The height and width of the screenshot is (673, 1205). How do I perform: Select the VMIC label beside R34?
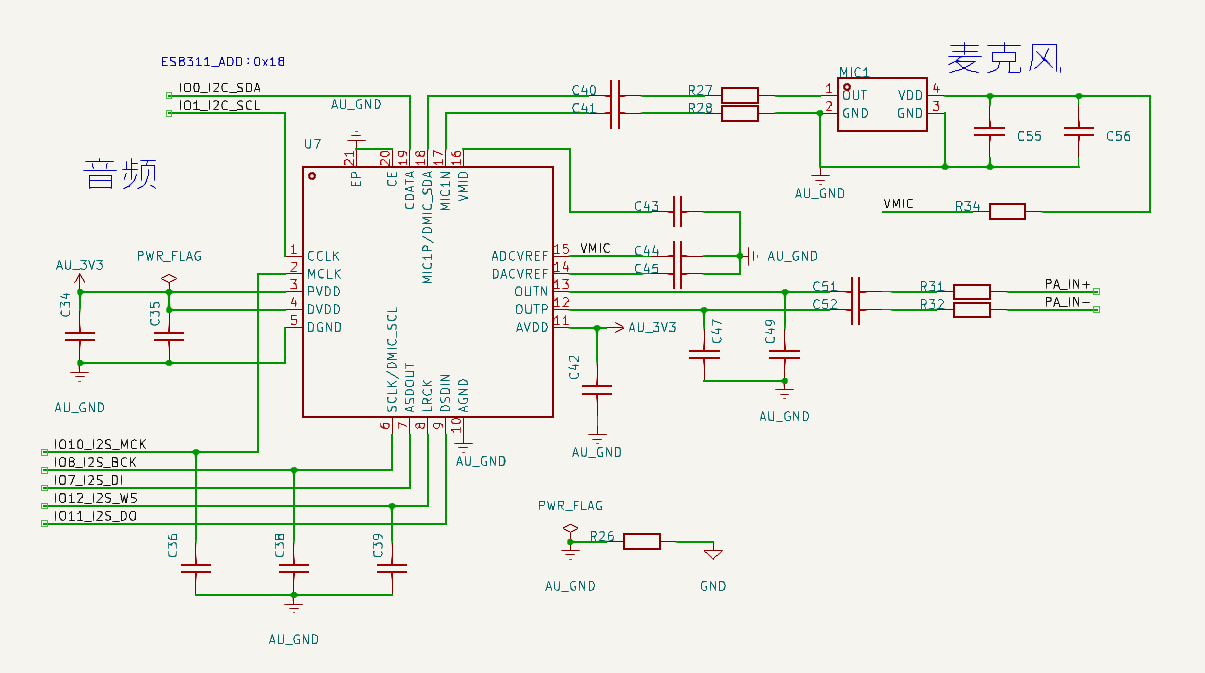coord(898,204)
